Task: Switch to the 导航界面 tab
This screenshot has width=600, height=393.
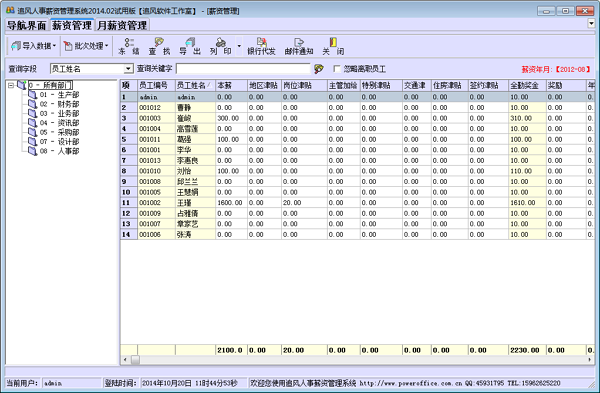Action: click(26, 25)
